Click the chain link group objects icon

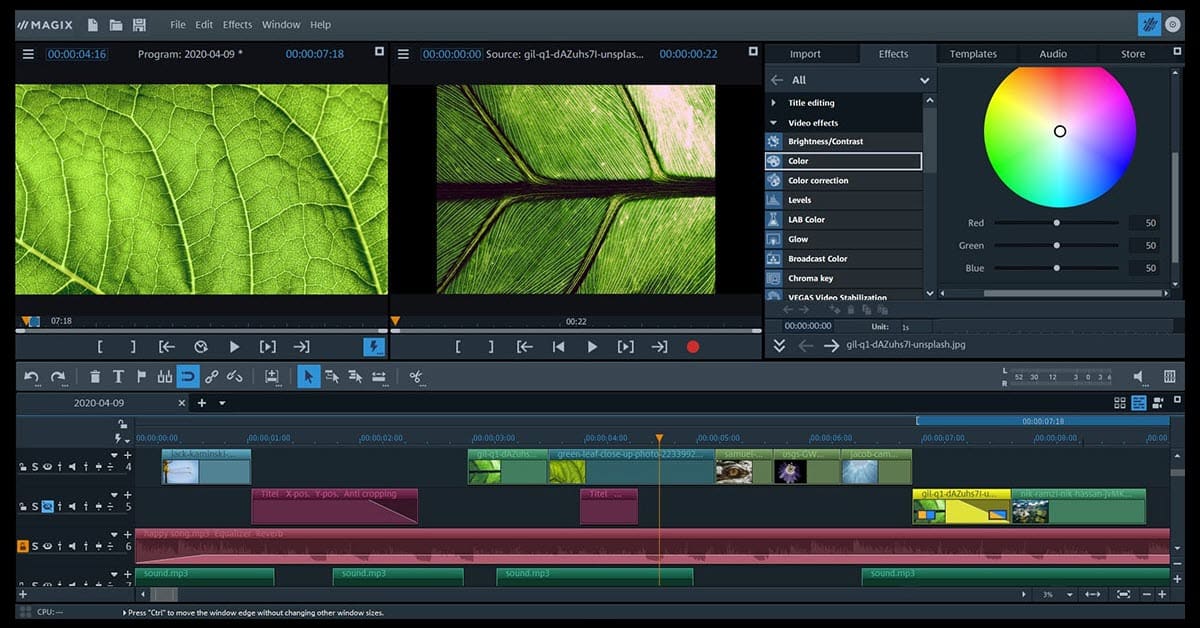(211, 377)
